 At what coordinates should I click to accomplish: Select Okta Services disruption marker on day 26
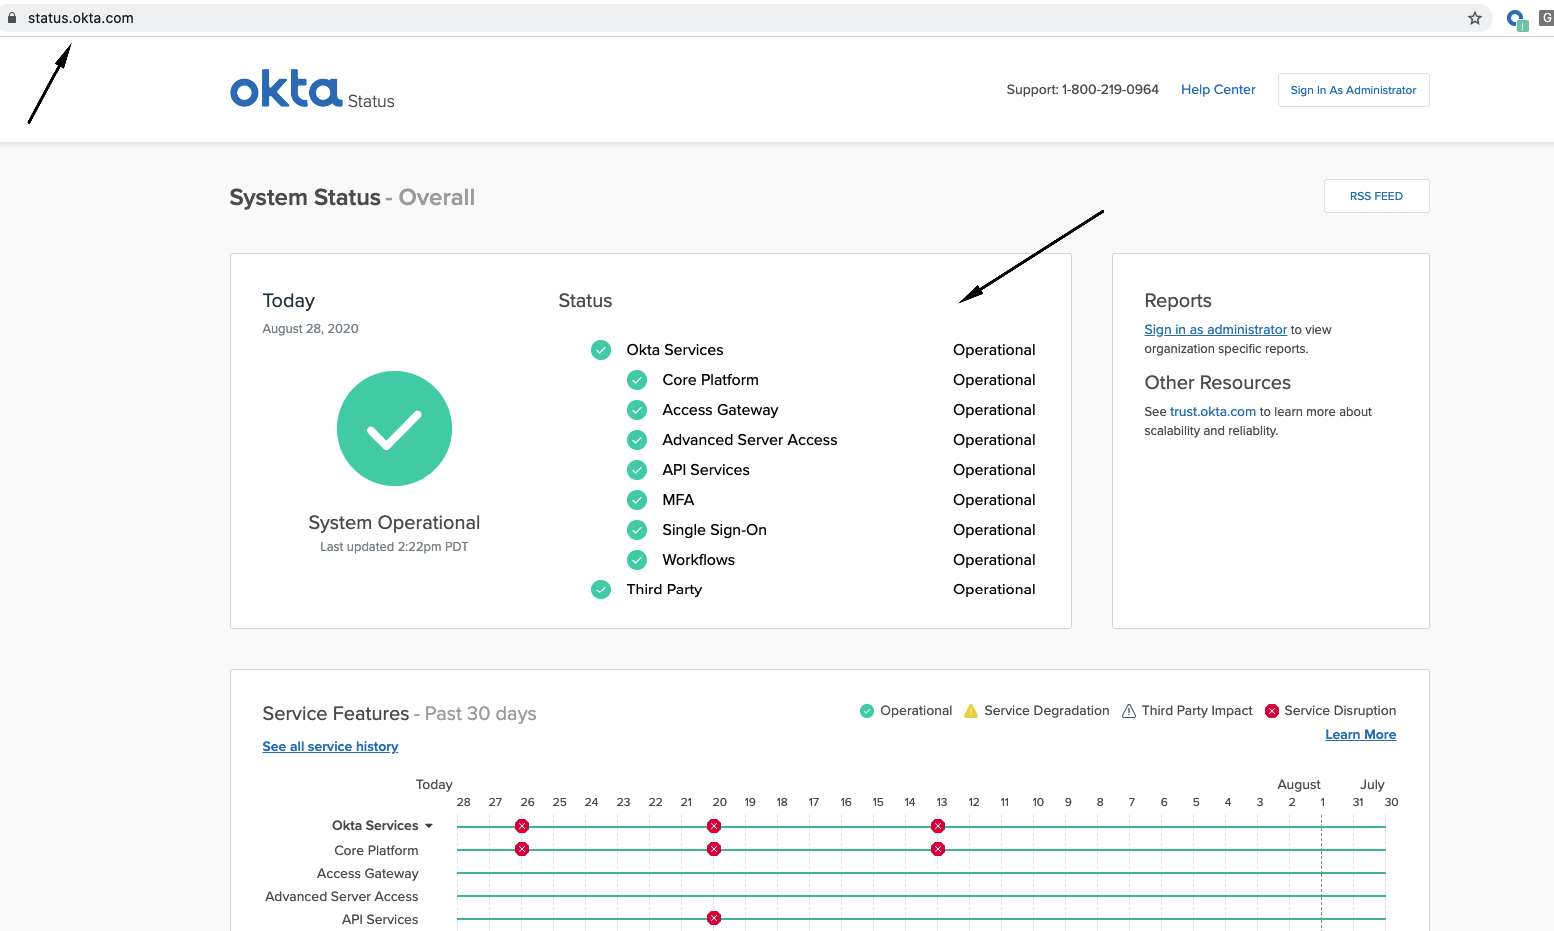[522, 826]
